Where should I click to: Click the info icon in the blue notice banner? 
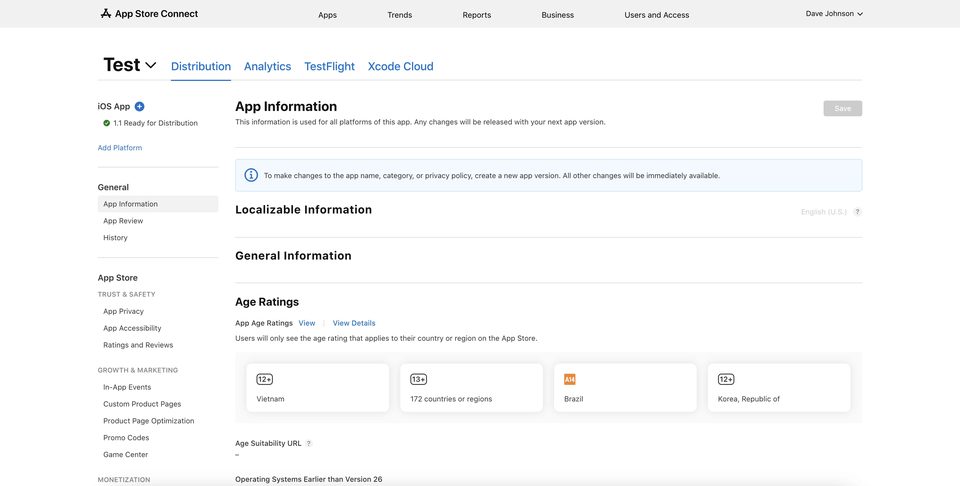click(251, 175)
